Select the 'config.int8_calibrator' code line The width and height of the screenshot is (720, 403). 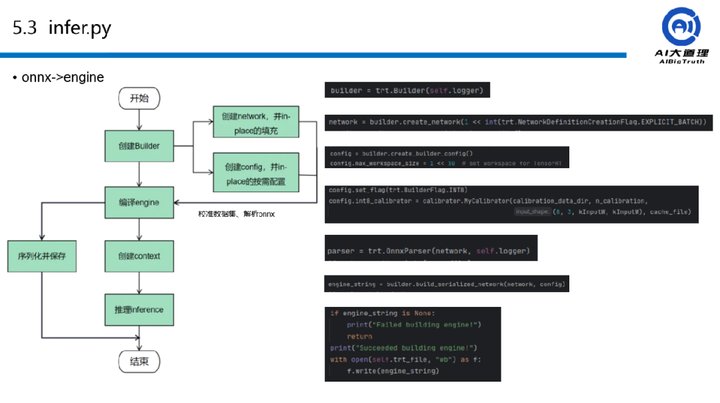click(x=488, y=201)
